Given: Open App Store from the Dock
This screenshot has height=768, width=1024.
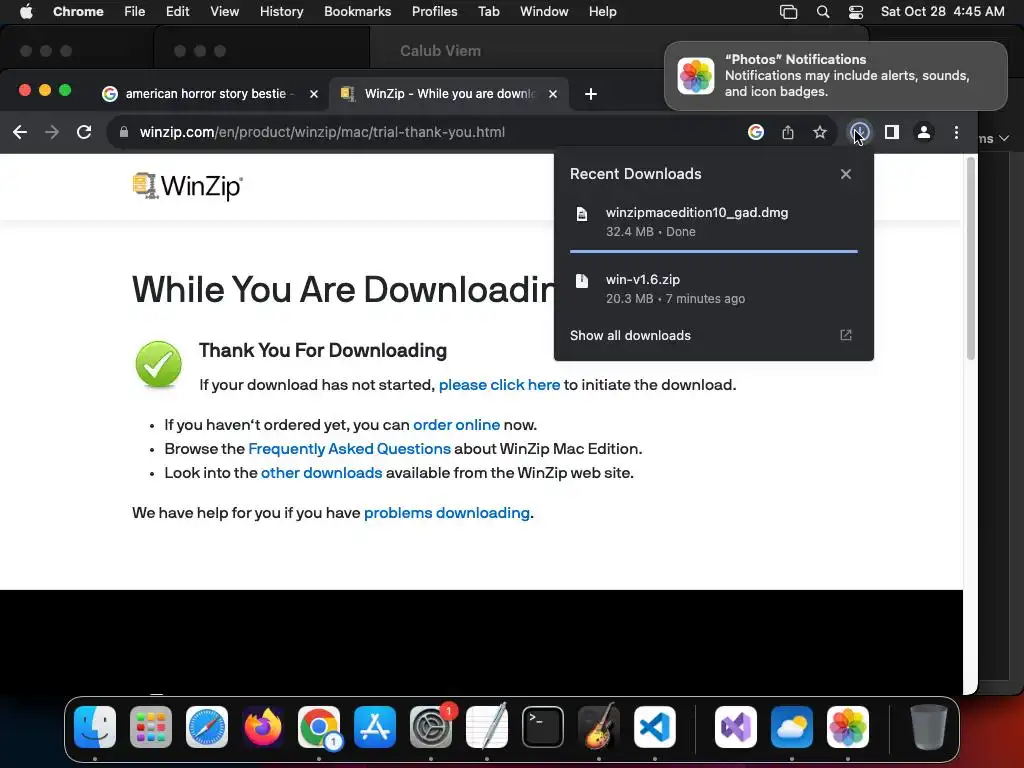Looking at the screenshot, I should pyautogui.click(x=375, y=727).
